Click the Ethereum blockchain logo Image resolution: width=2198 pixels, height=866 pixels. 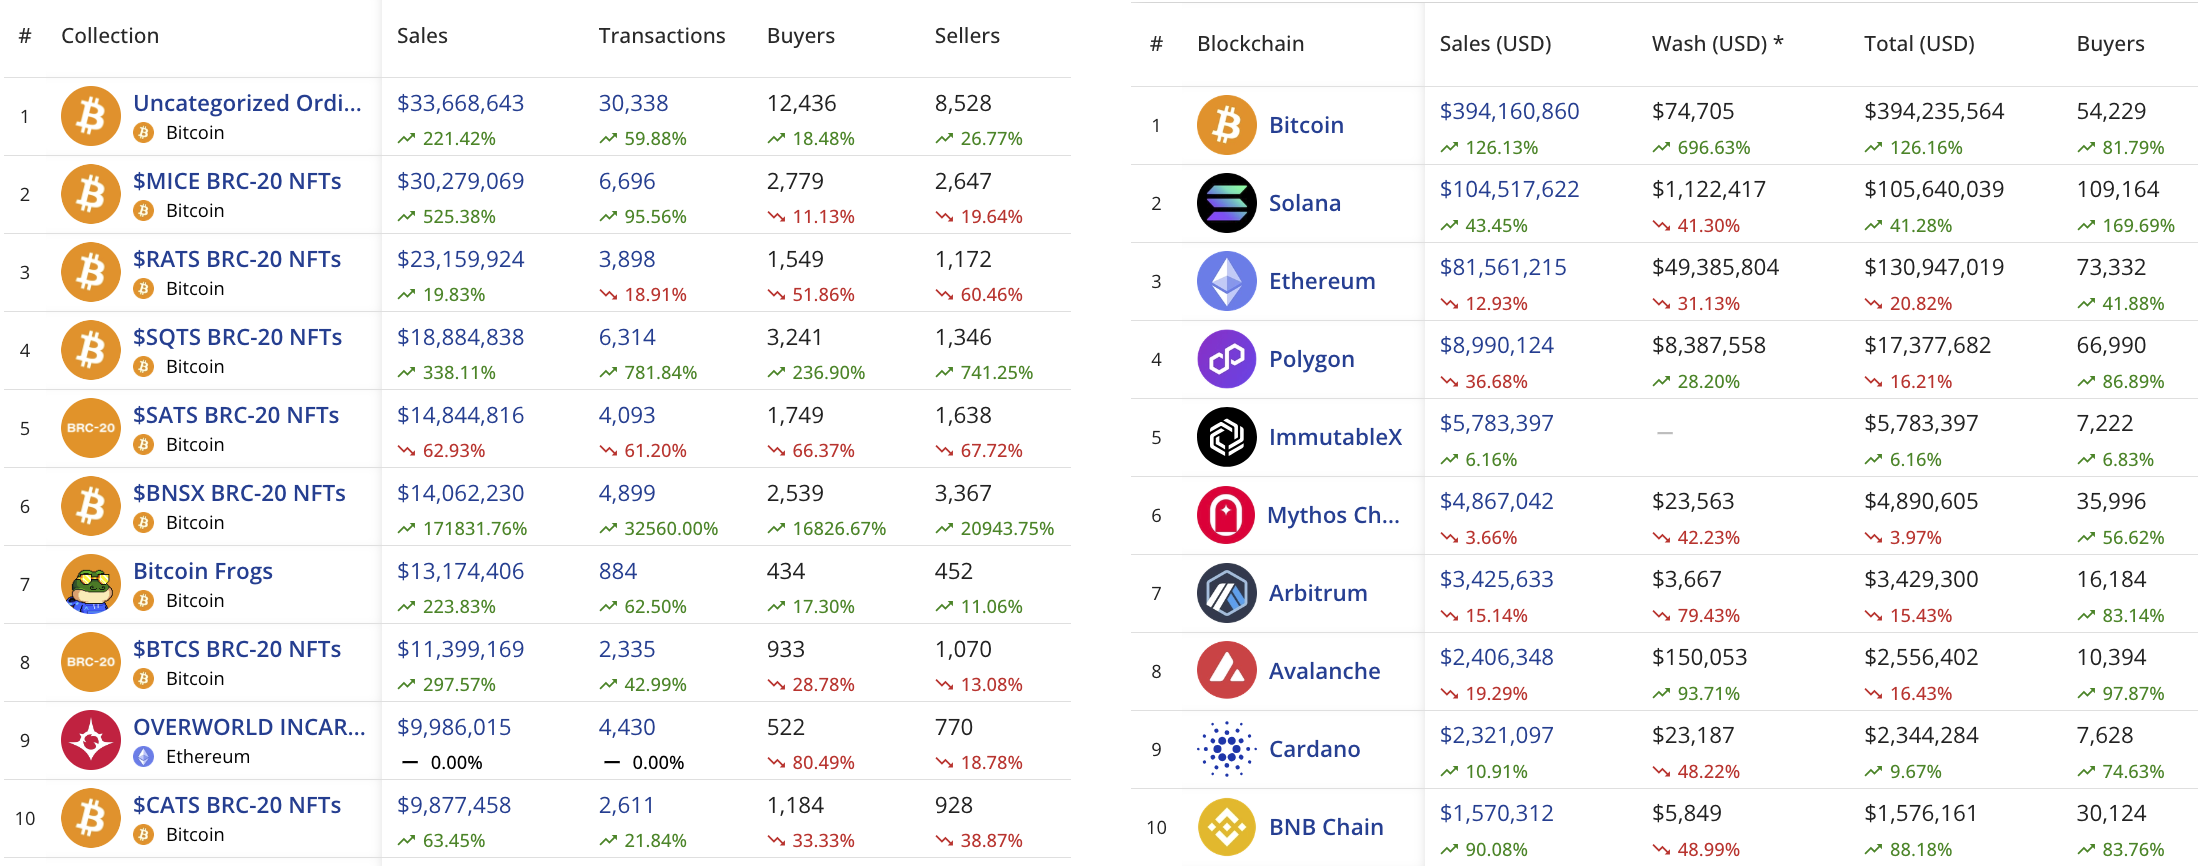[1226, 281]
